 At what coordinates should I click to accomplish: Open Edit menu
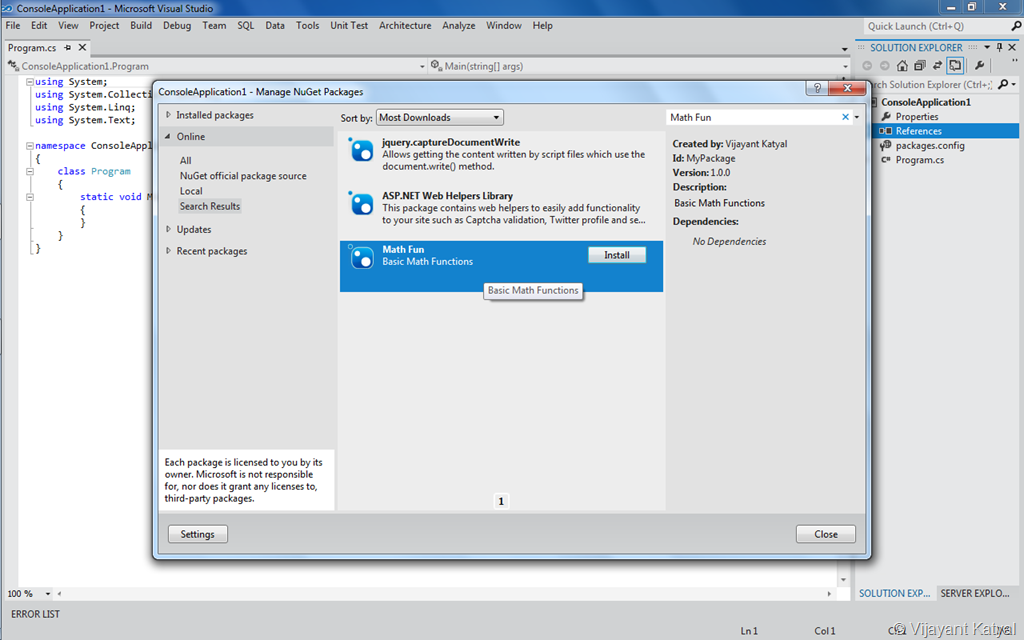39,25
